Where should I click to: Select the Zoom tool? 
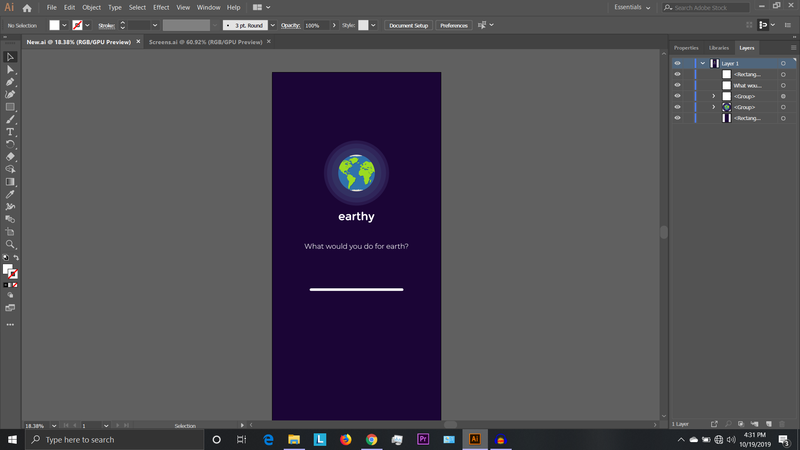coord(10,244)
